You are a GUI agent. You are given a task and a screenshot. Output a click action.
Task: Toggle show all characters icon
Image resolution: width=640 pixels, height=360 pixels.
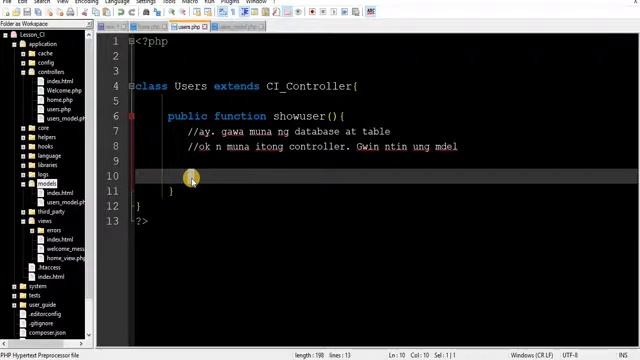pyautogui.click(x=233, y=12)
